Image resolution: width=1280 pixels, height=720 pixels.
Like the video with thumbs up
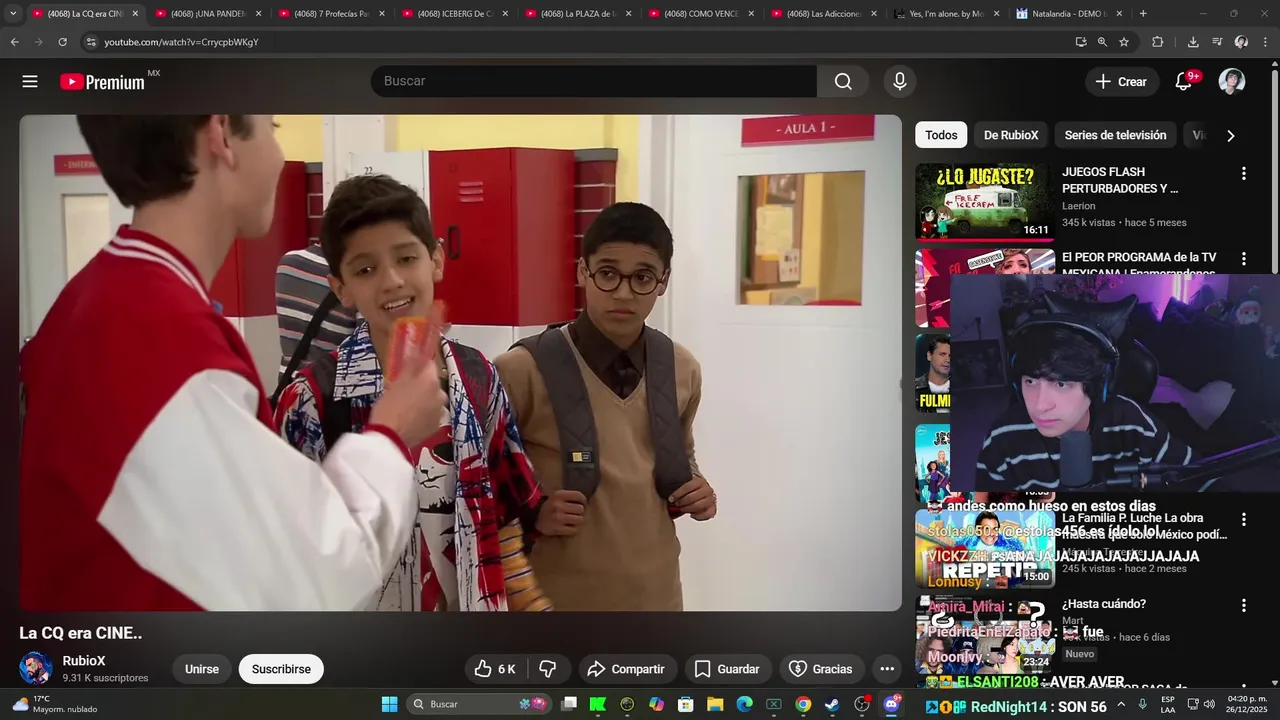(x=495, y=669)
